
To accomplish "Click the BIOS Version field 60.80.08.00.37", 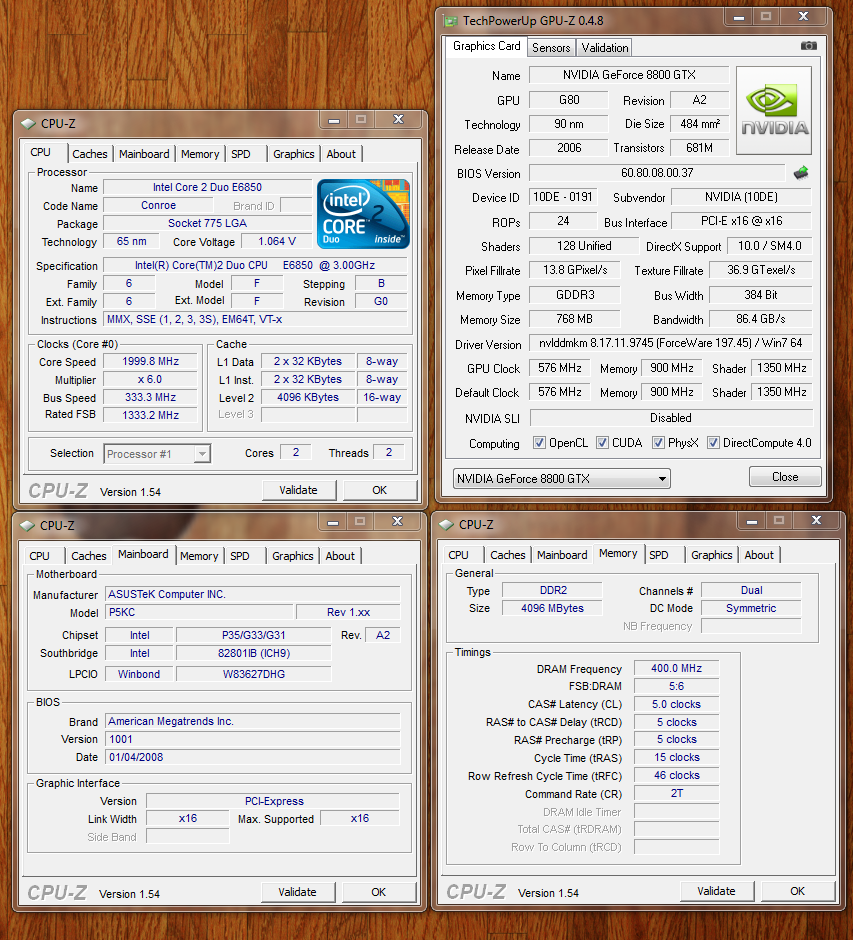I will (x=657, y=173).
